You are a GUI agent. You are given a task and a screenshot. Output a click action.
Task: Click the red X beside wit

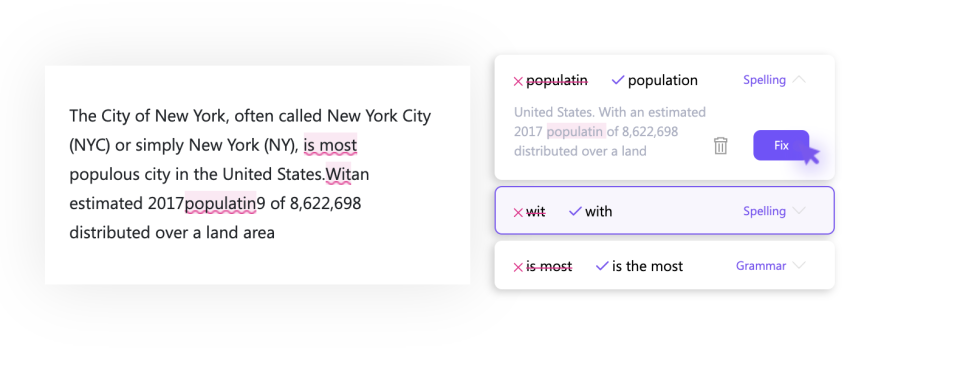coord(518,213)
